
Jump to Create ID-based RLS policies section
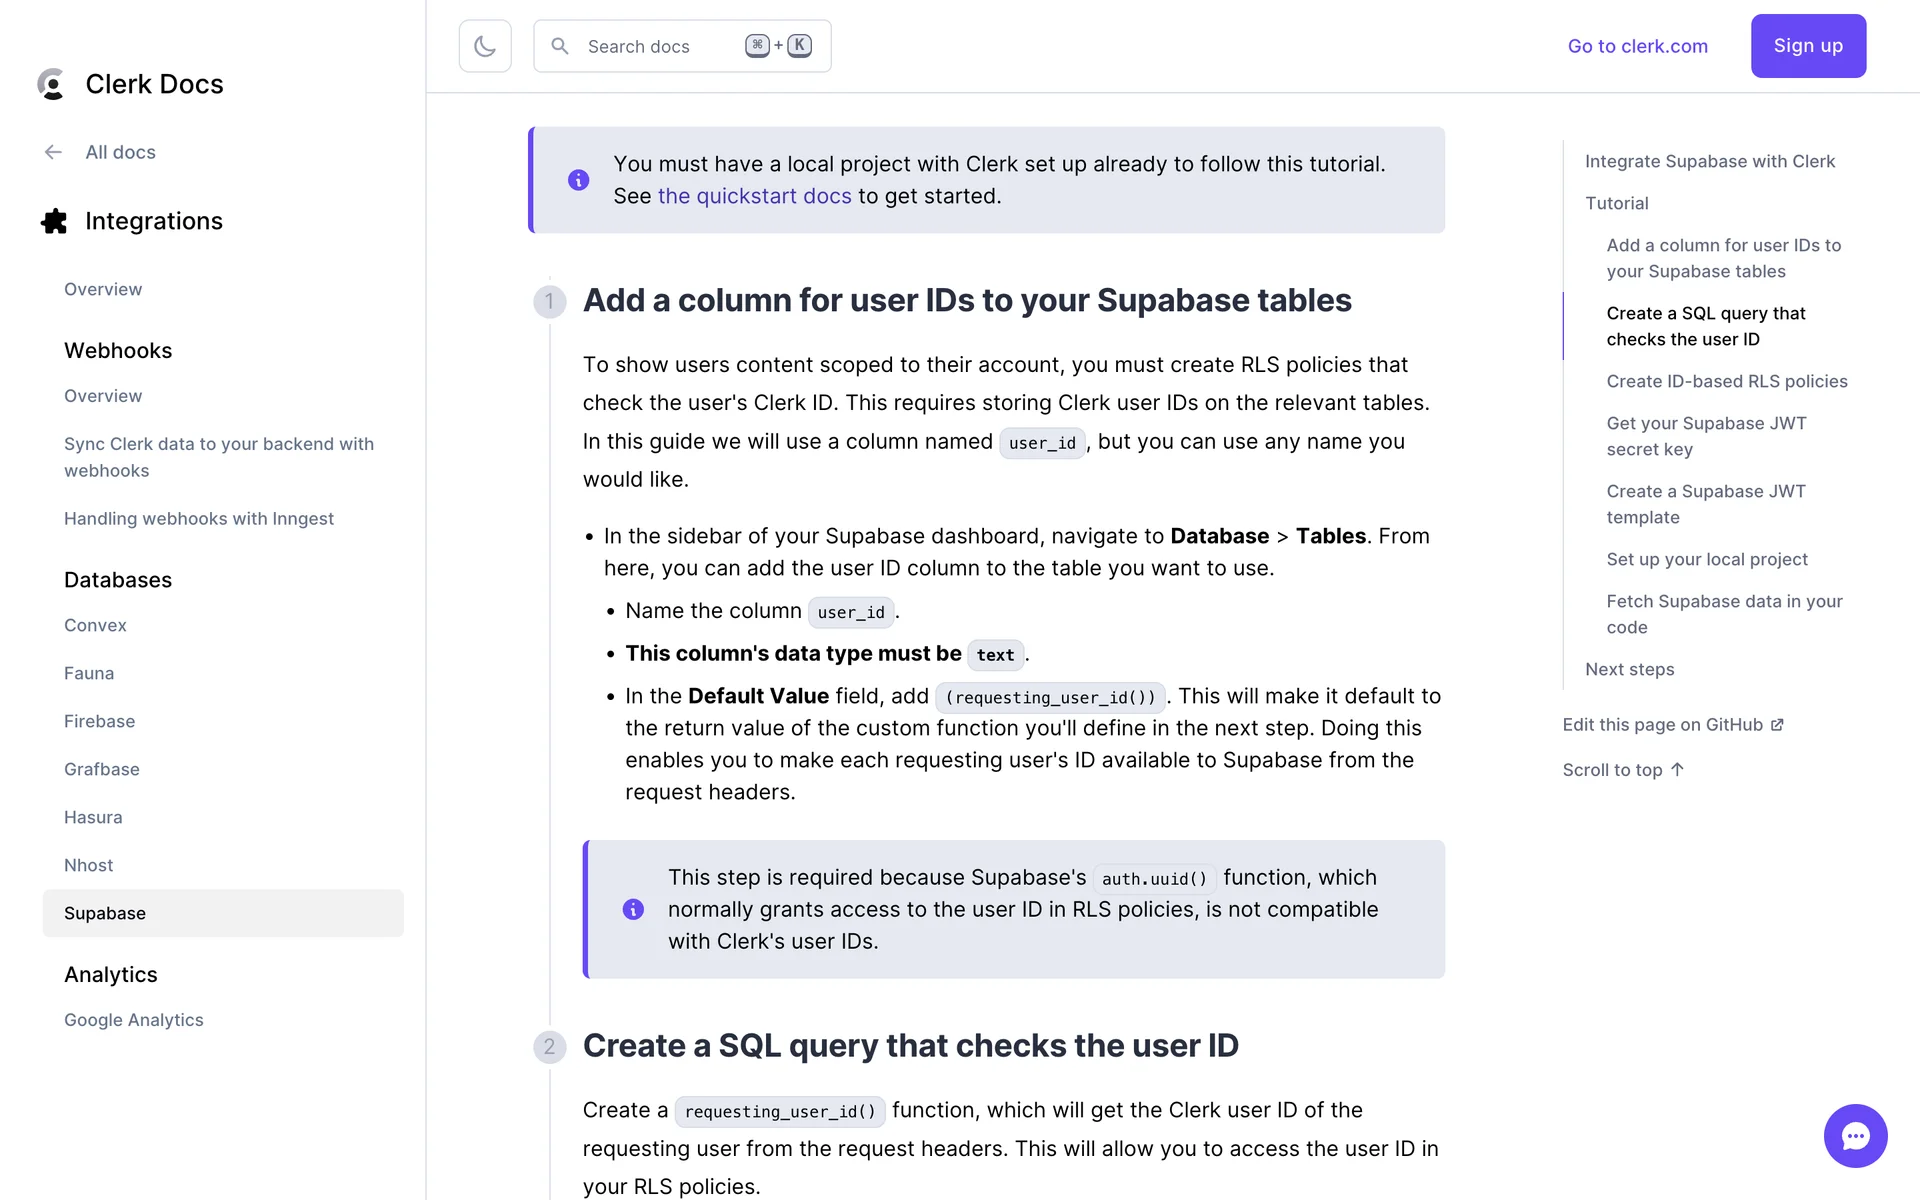coord(1726,381)
